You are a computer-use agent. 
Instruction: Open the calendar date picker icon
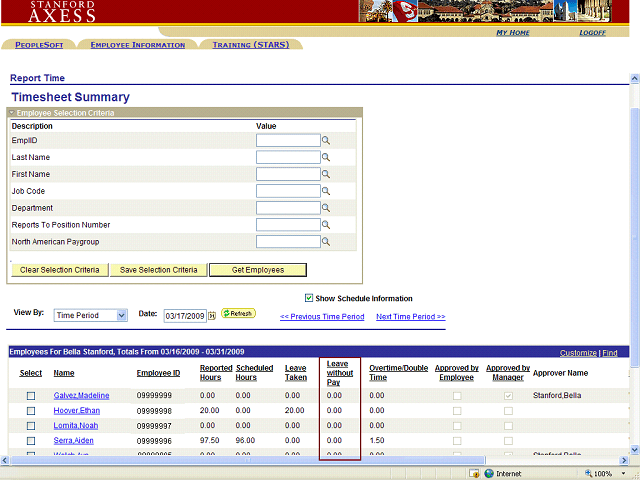point(212,316)
